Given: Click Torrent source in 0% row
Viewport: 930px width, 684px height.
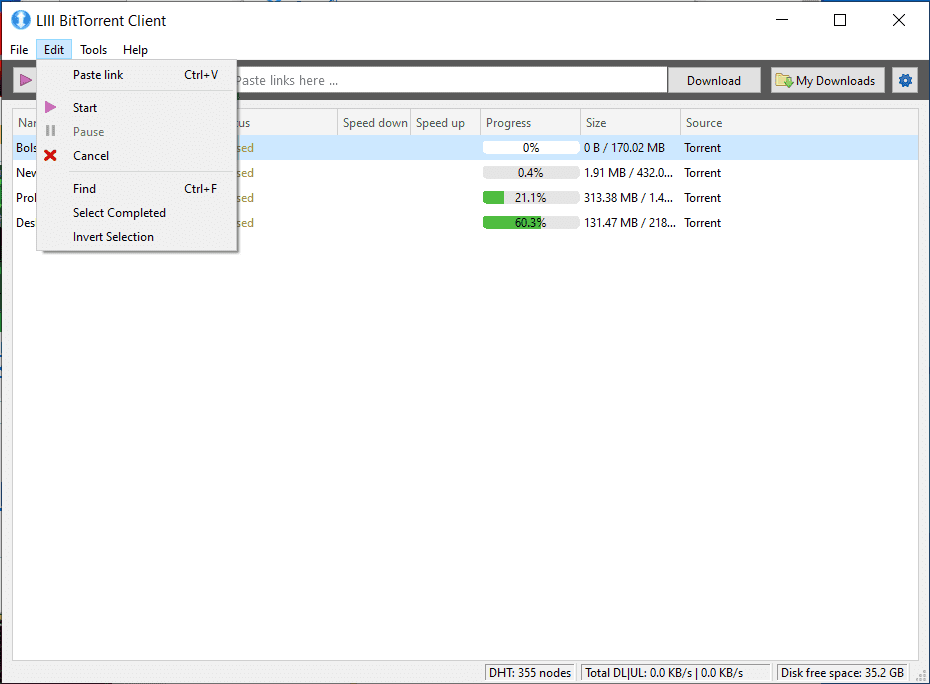Looking at the screenshot, I should click(x=702, y=148).
